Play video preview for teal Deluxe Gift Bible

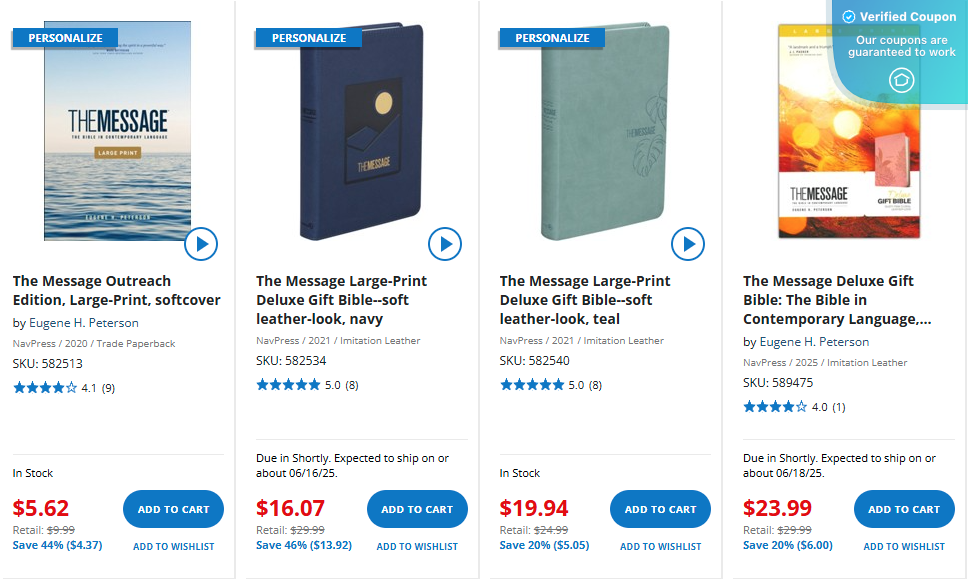(688, 243)
